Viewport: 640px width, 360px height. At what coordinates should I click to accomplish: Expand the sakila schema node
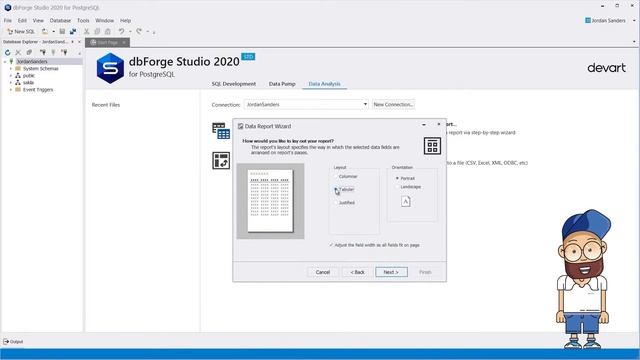click(x=11, y=82)
